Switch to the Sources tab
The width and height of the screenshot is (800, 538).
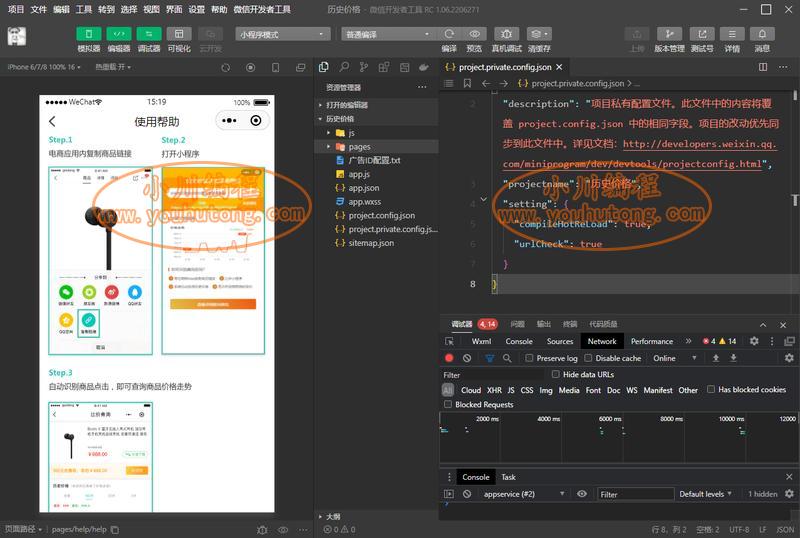[560, 341]
